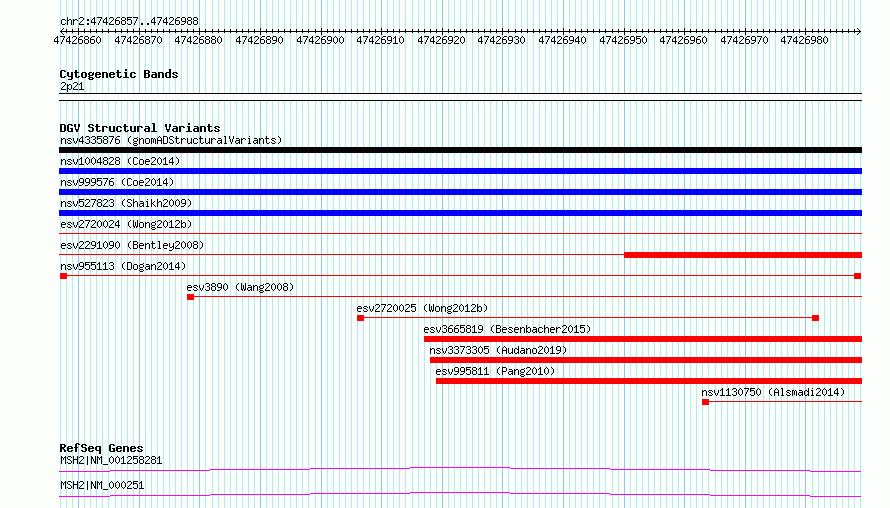Open the MSH2|NM_001258281 transcript label
This screenshot has height=508, width=890.
click(x=111, y=460)
